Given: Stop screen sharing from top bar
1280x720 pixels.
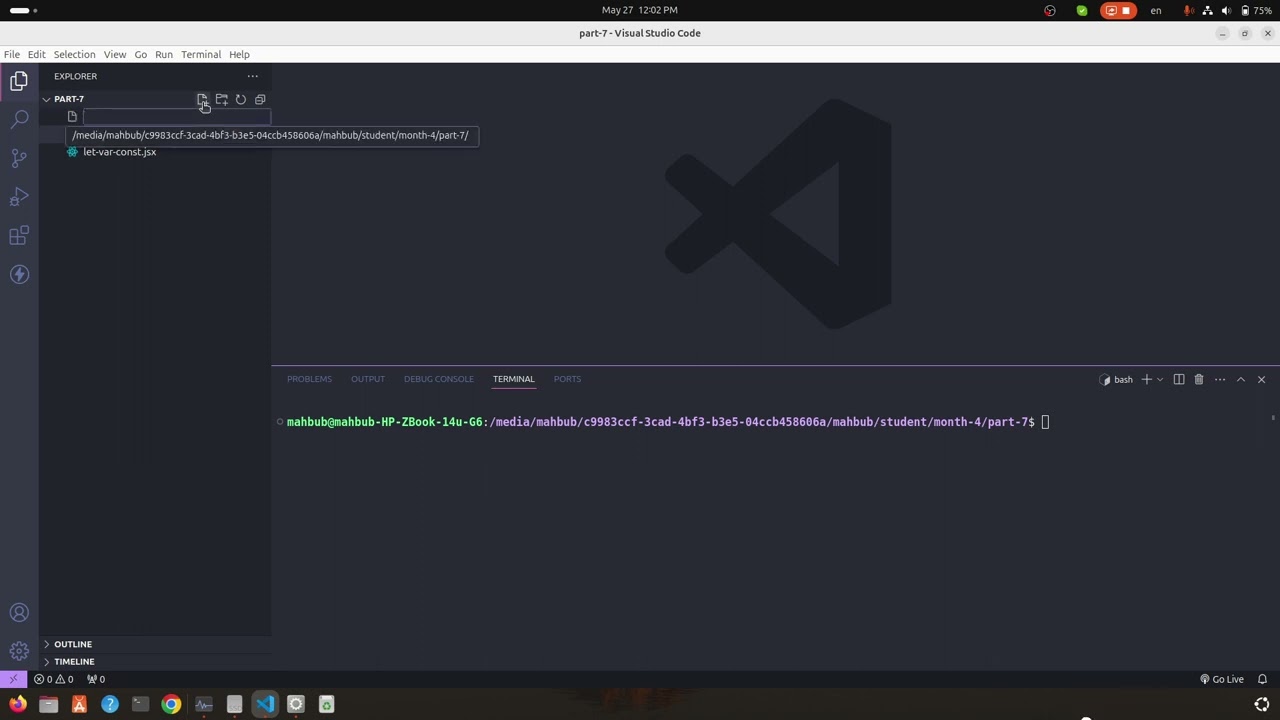Looking at the screenshot, I should (1118, 10).
